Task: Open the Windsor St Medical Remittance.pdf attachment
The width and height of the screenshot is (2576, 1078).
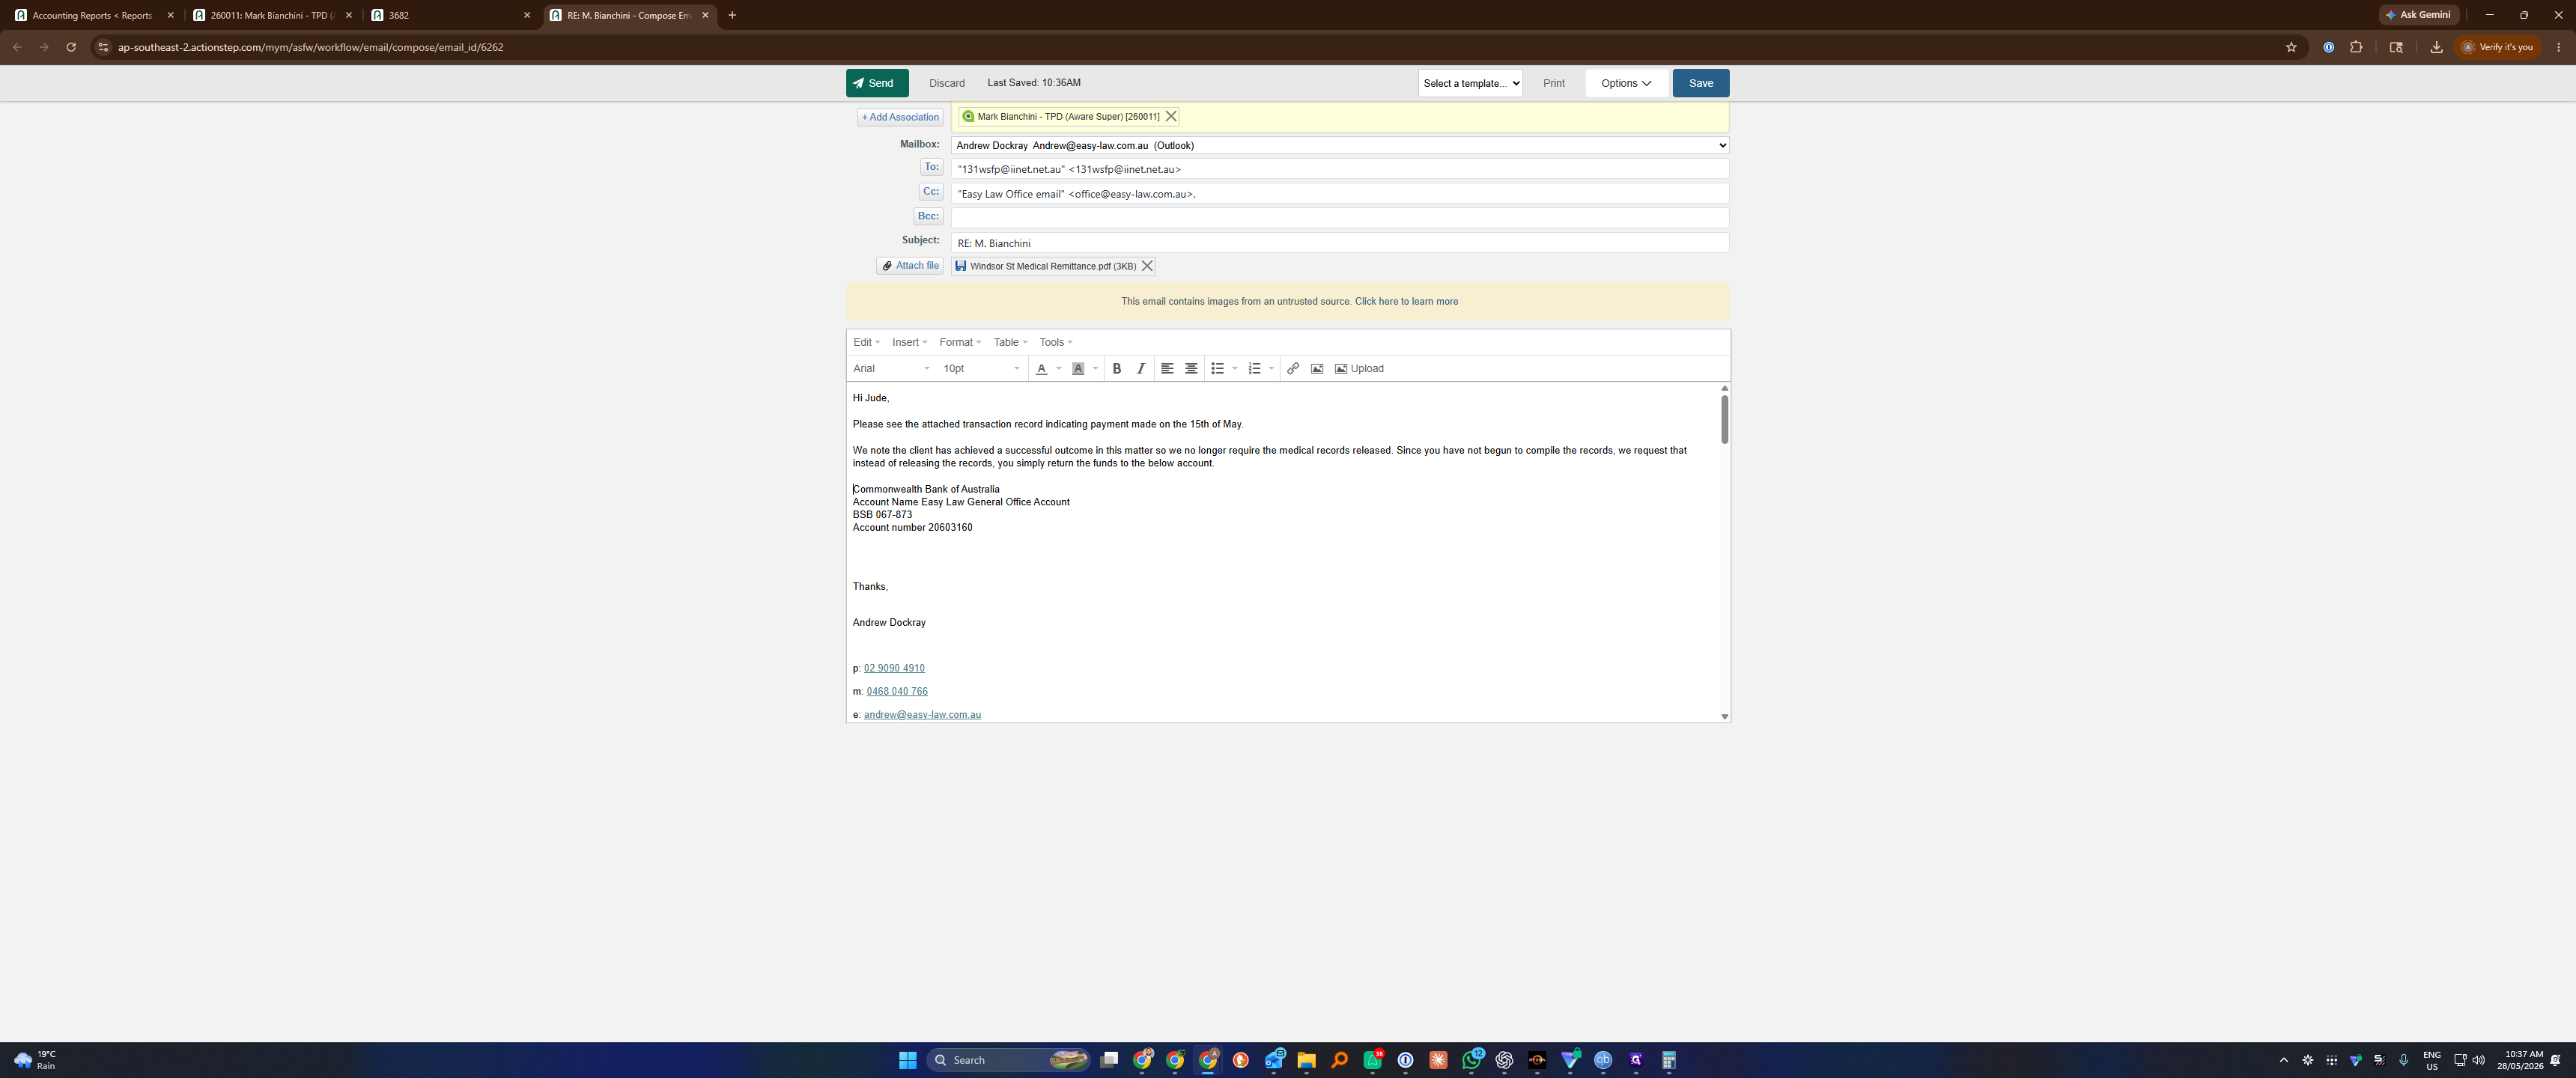Action: point(1052,266)
